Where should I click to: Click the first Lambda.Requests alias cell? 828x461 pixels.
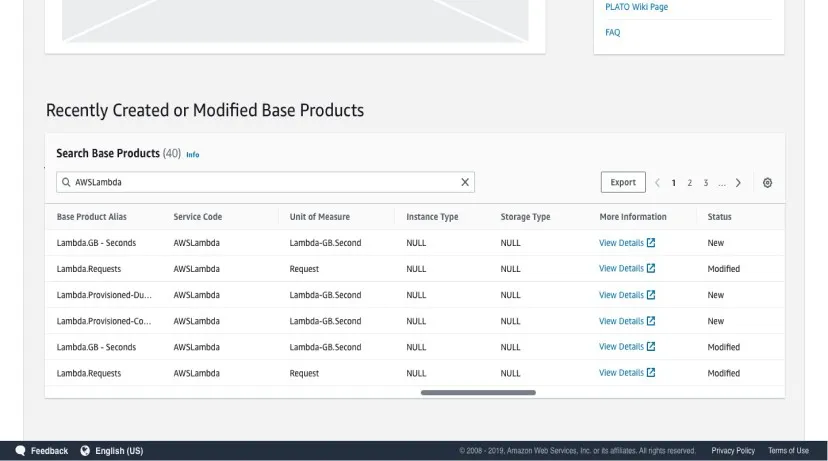click(x=89, y=269)
